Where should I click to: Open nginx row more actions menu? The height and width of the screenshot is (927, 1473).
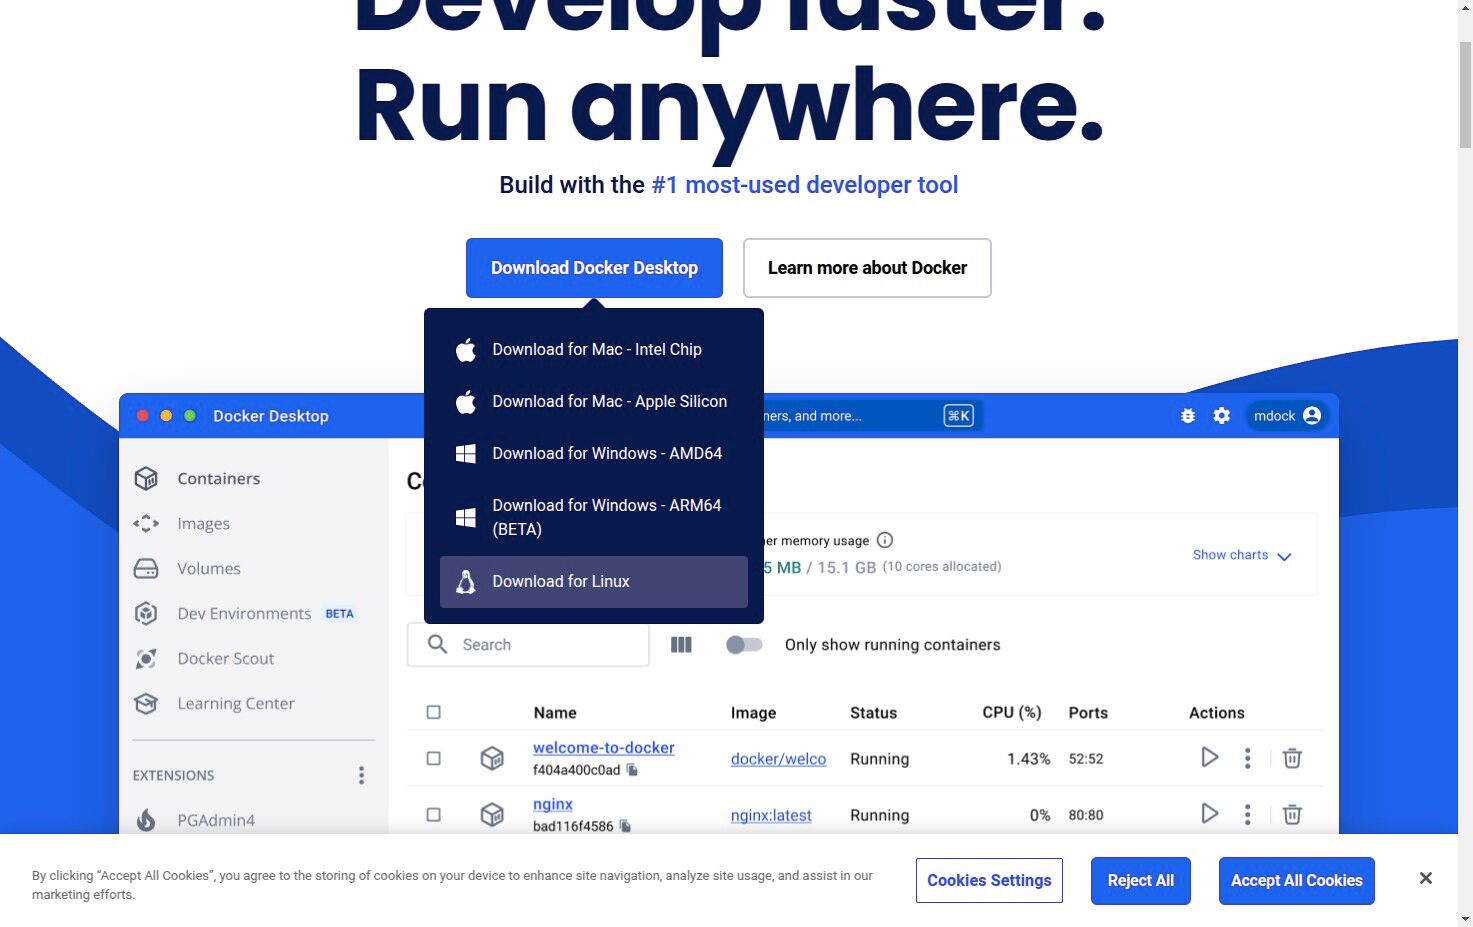[1247, 814]
